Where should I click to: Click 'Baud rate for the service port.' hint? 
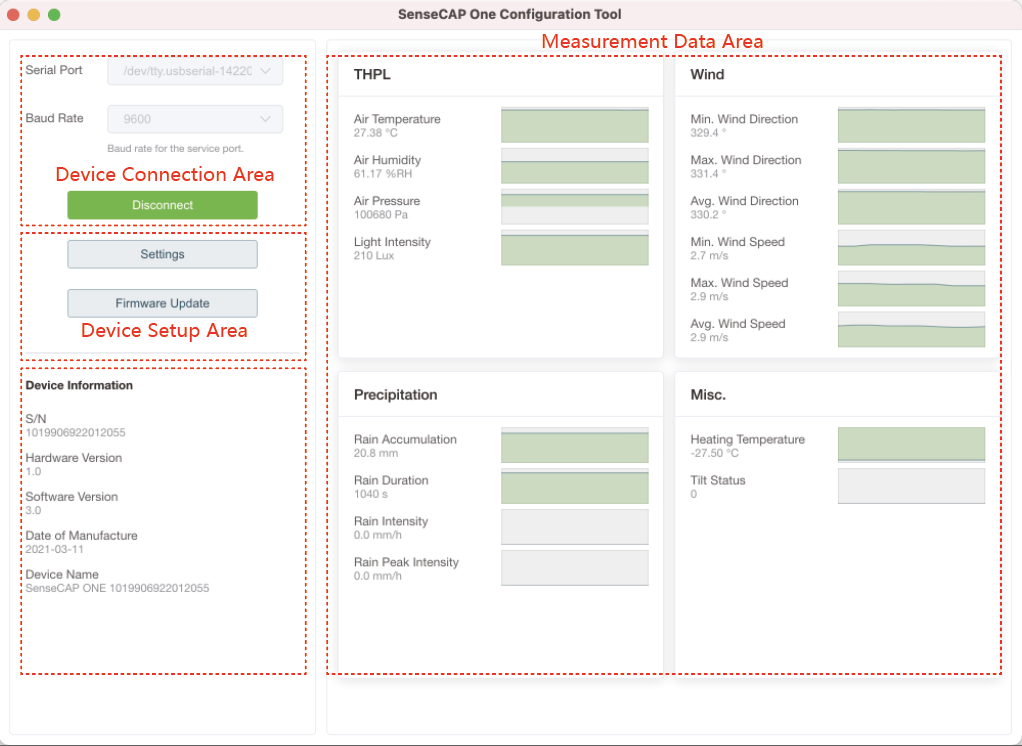pos(175,149)
